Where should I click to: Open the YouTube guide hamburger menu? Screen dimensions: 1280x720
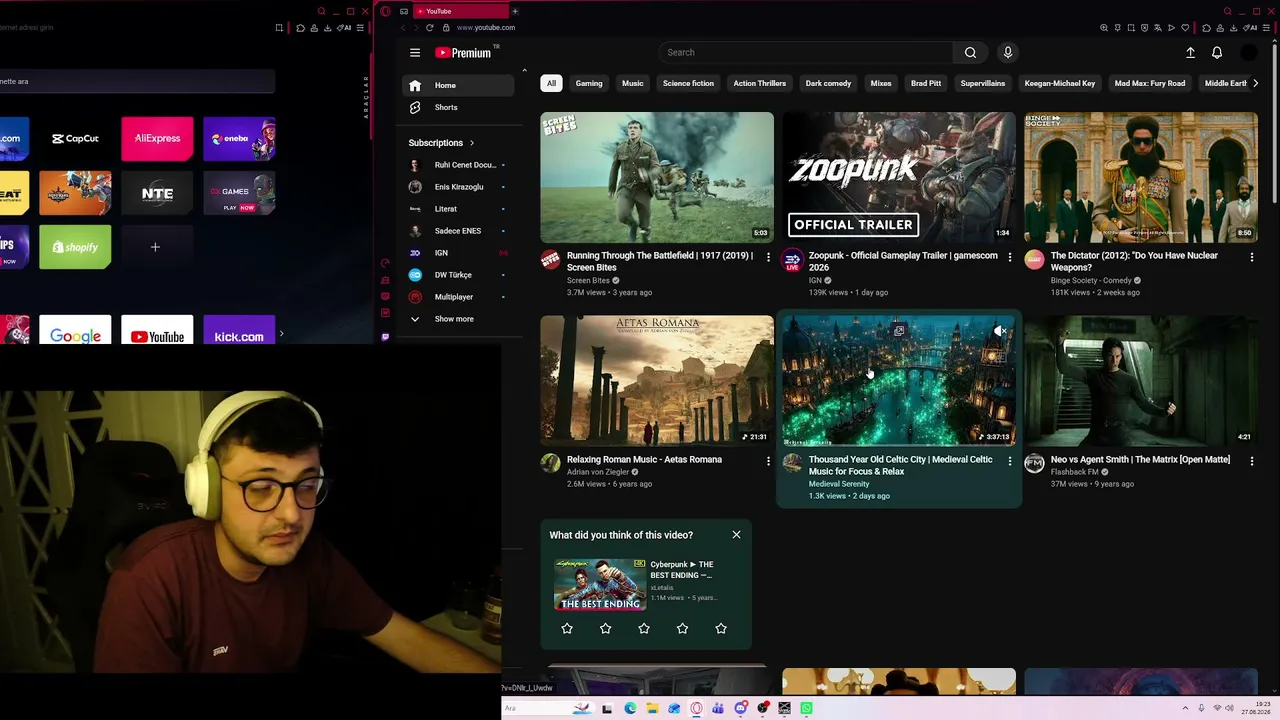coord(415,53)
